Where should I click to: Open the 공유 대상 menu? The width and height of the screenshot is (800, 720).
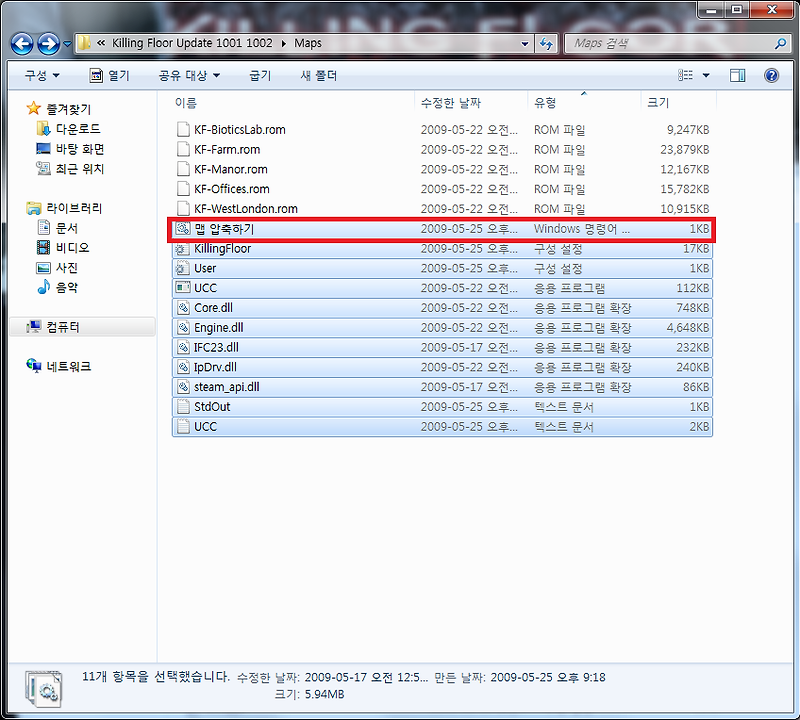(189, 76)
